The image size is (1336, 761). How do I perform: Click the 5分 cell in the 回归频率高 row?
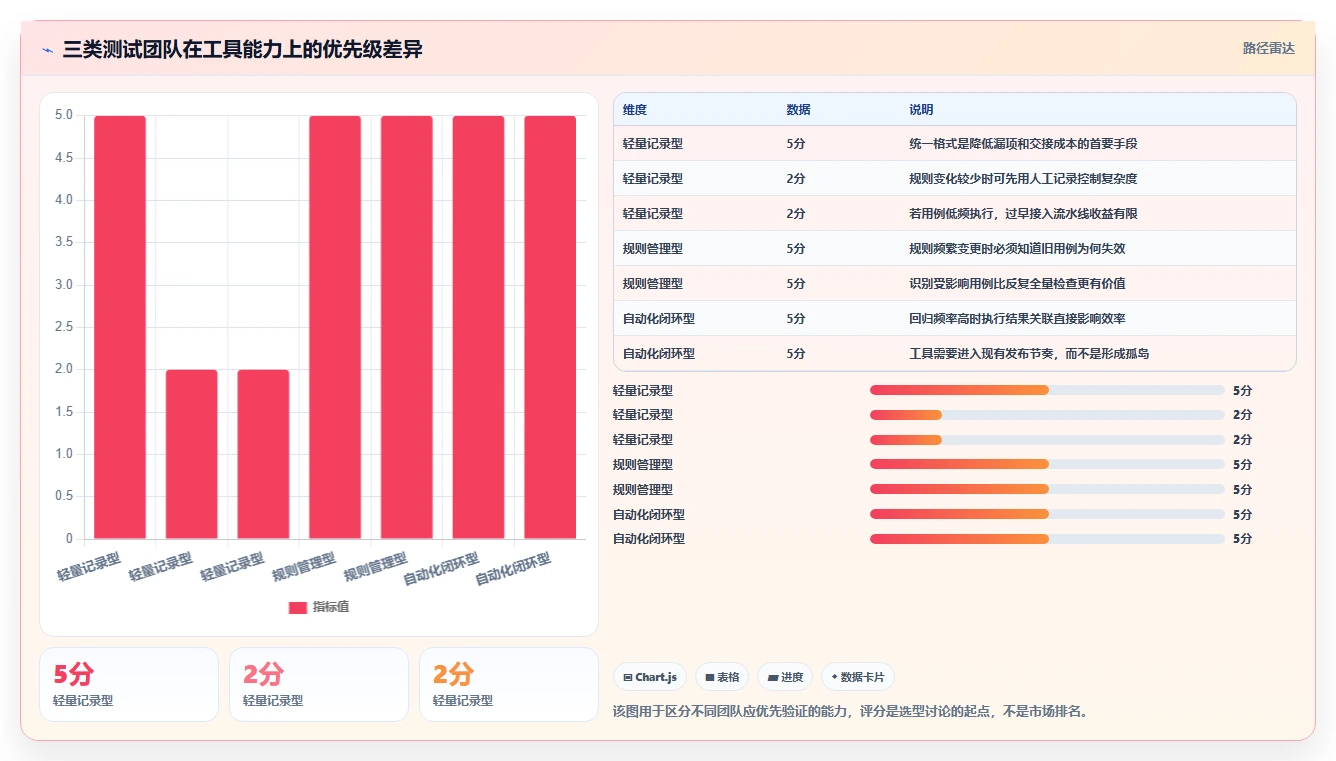[796, 319]
